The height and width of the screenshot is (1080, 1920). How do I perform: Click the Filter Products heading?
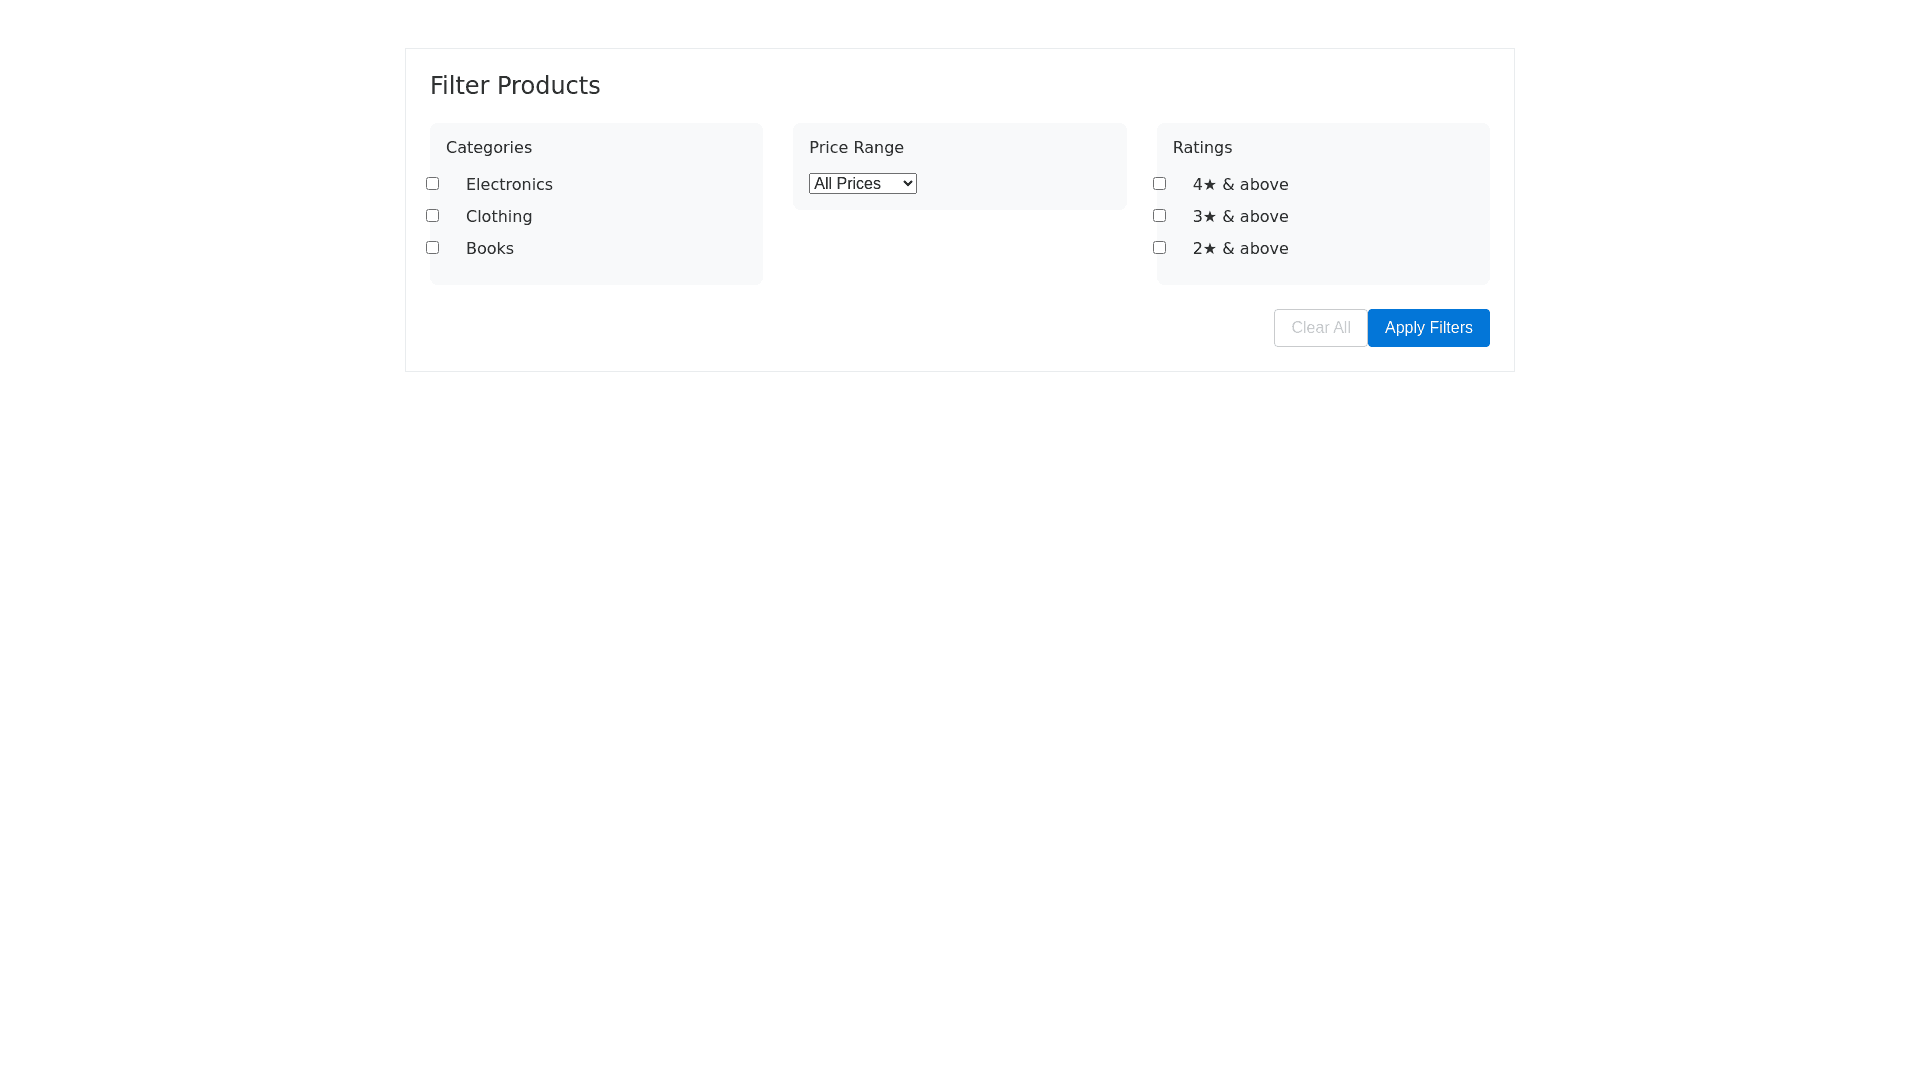pyautogui.click(x=515, y=86)
